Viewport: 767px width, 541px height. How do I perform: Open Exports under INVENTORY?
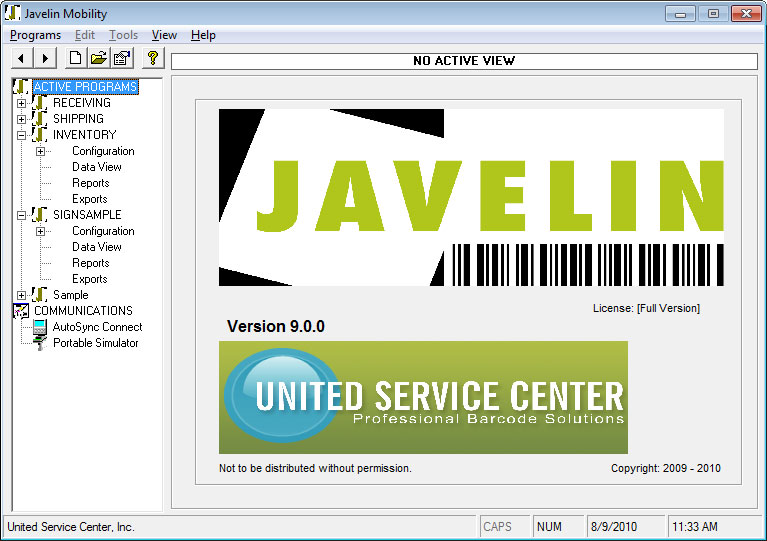coord(90,199)
